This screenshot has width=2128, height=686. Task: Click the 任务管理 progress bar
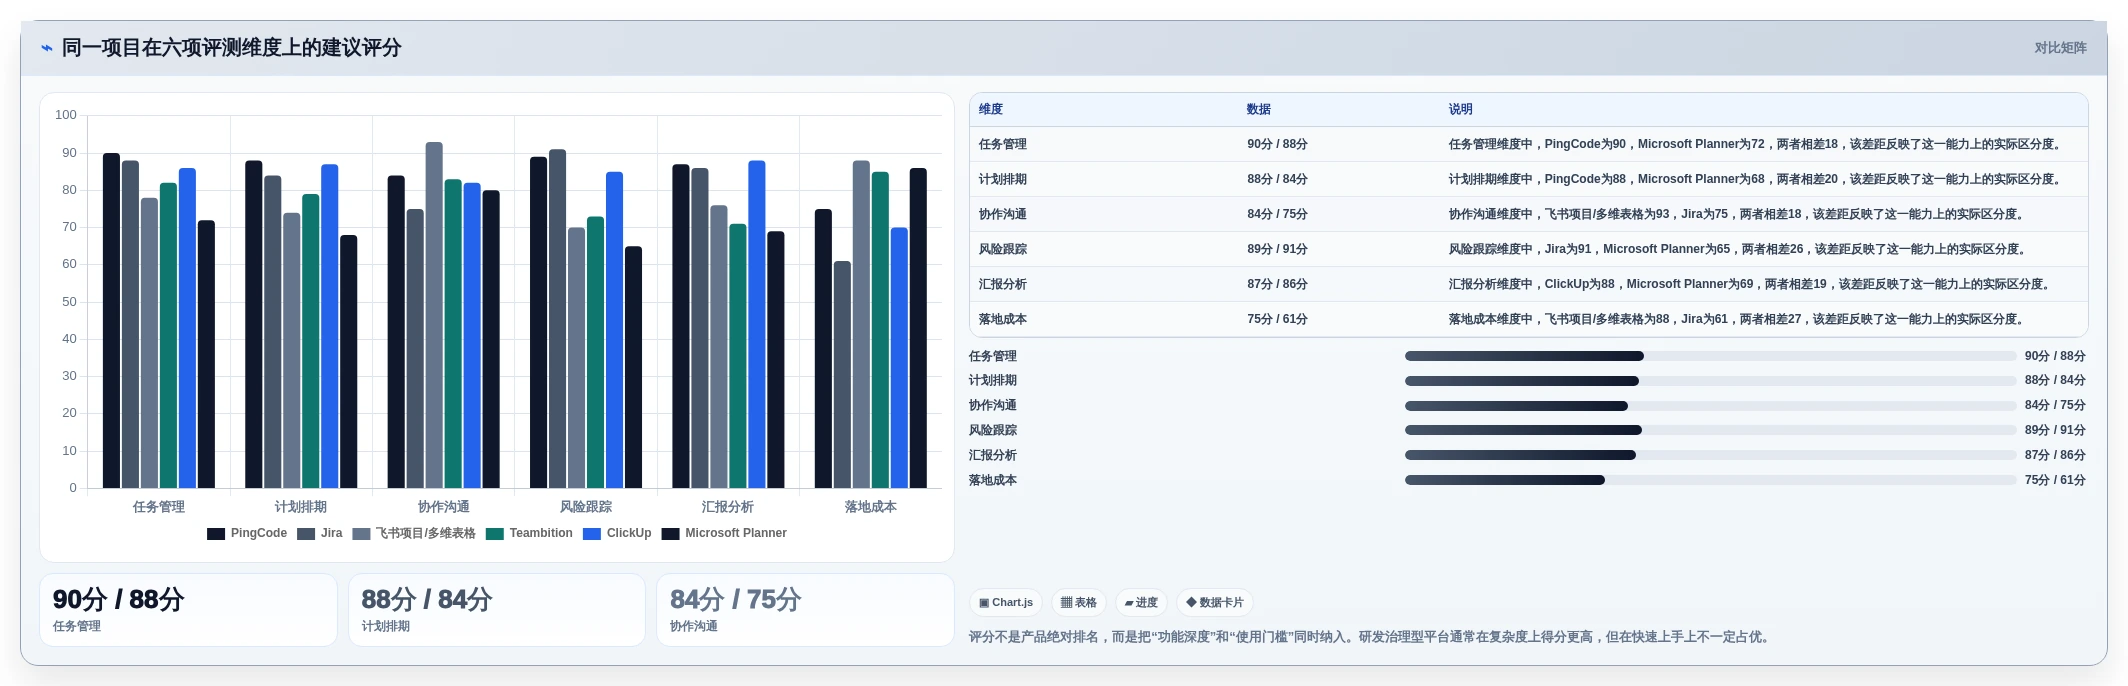click(x=1710, y=356)
